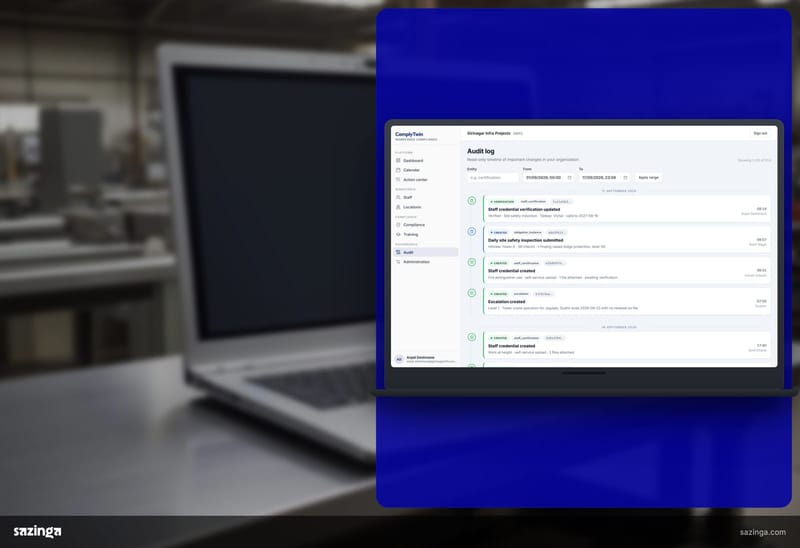The height and width of the screenshot is (548, 800).
Task: Click the Training icon
Action: (398, 234)
